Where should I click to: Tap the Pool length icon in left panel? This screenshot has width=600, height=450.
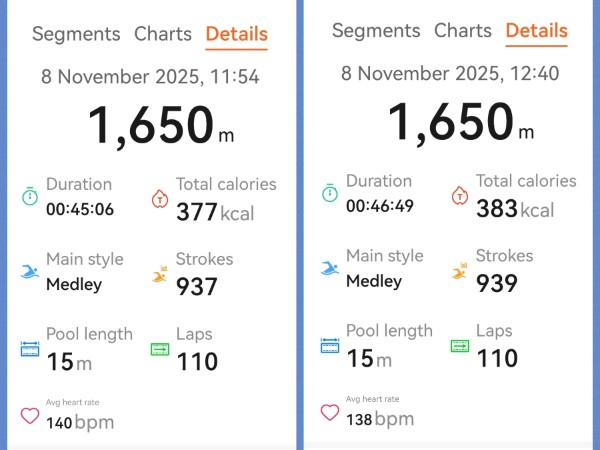tap(30, 349)
